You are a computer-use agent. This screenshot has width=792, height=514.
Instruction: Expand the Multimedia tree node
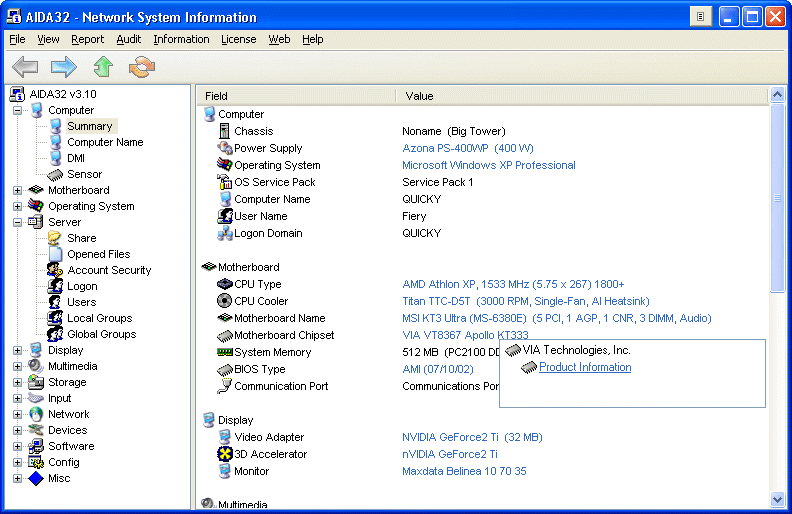(x=17, y=367)
